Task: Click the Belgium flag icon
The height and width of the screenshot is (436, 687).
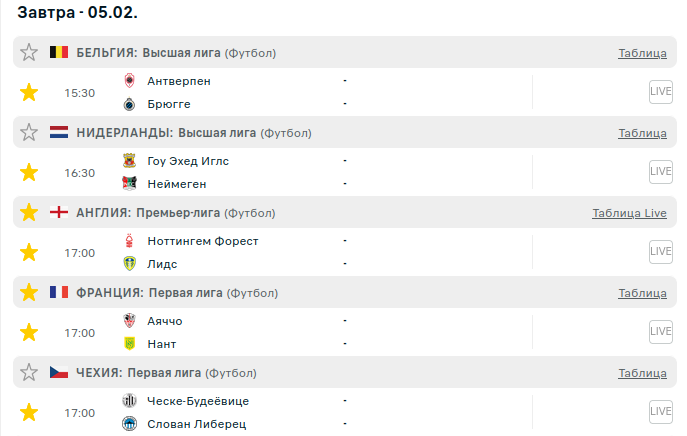Action: point(59,52)
